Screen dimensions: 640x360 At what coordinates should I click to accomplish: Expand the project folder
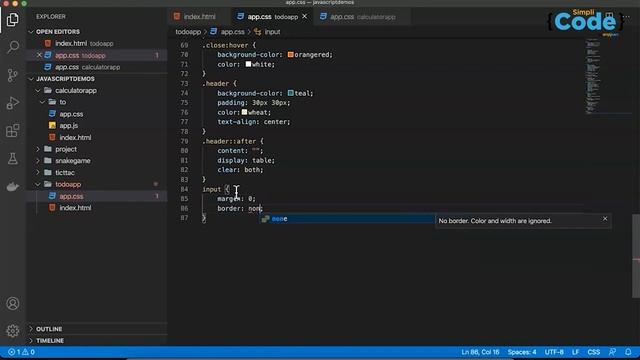(38, 149)
